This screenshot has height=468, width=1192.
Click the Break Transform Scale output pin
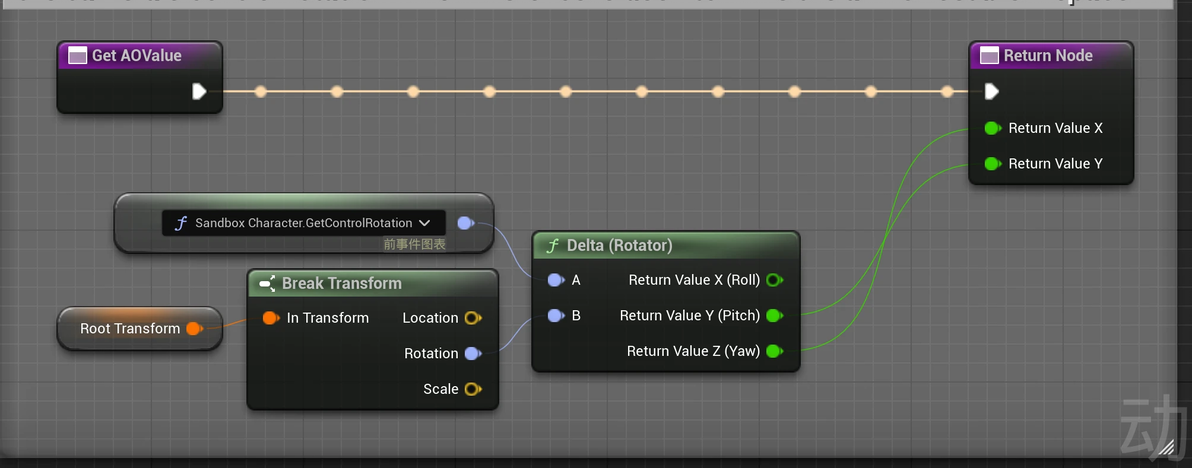[x=473, y=389]
